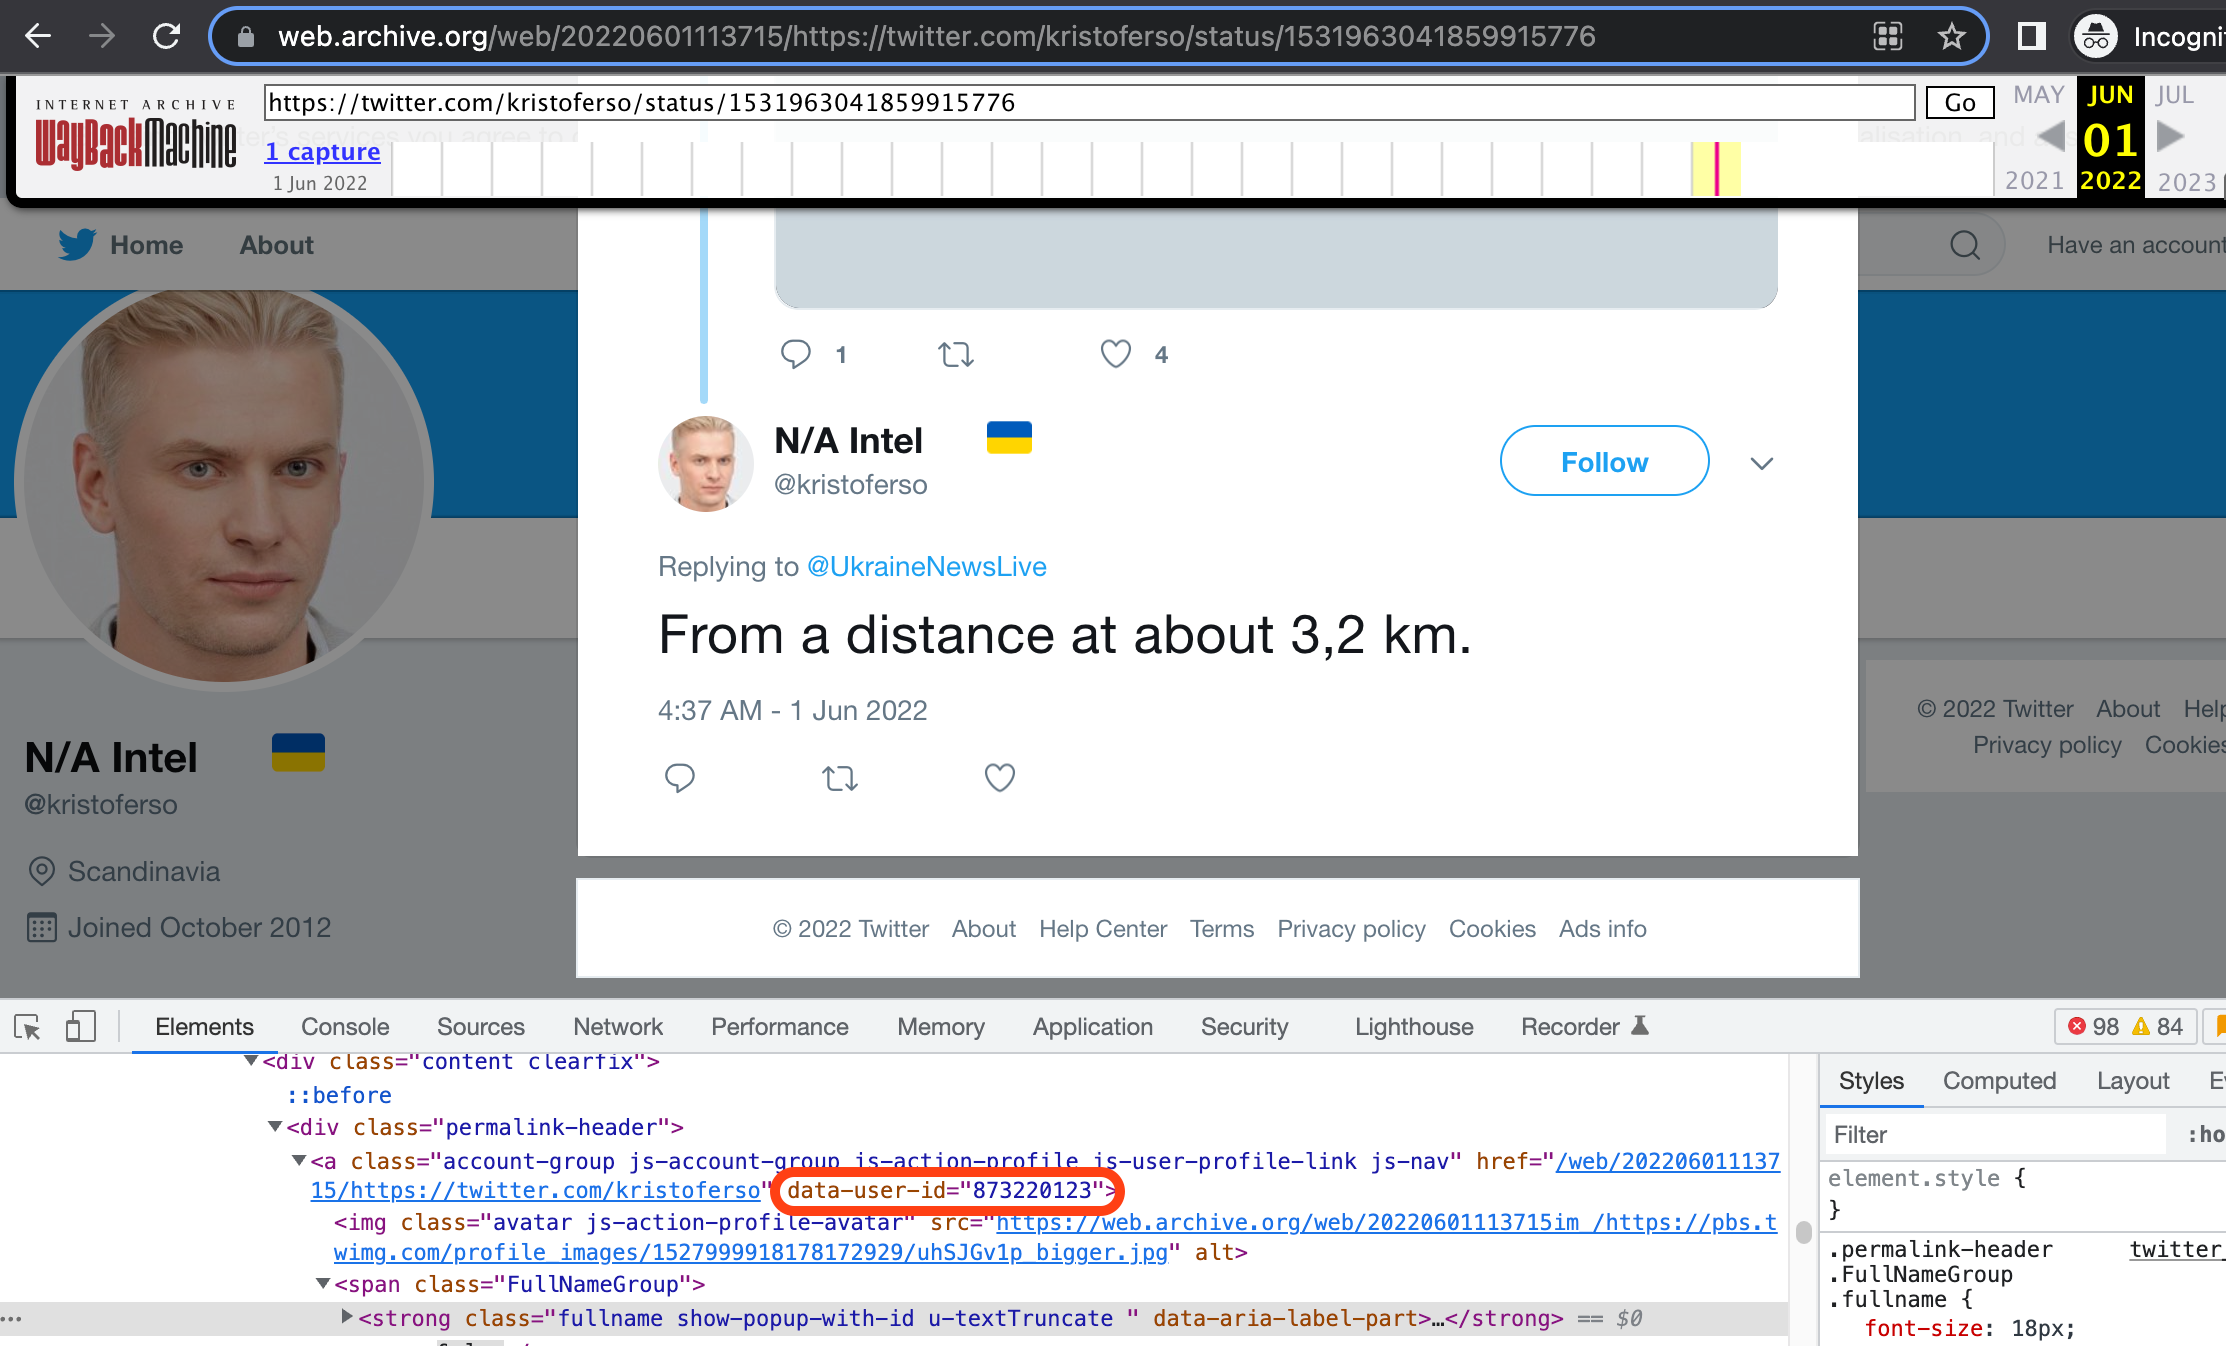This screenshot has width=2226, height=1346.
Task: Click the Security tab in DevTools
Action: point(1247,1025)
